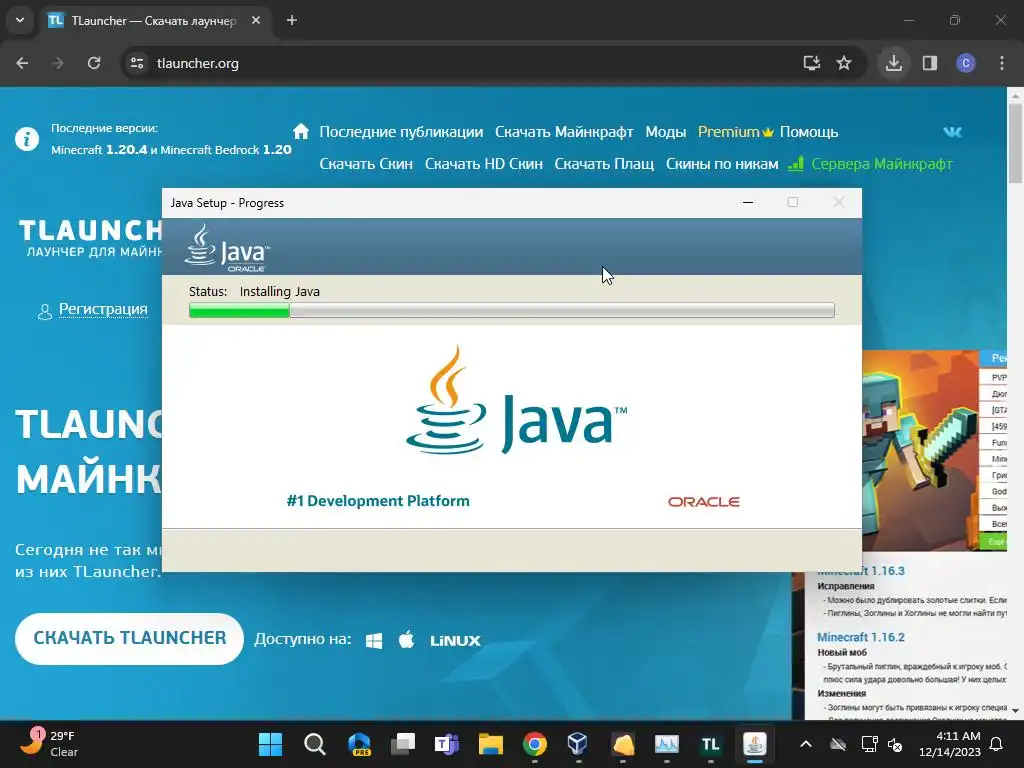Open Task View on the taskbar
The width and height of the screenshot is (1024, 768).
tap(403, 744)
